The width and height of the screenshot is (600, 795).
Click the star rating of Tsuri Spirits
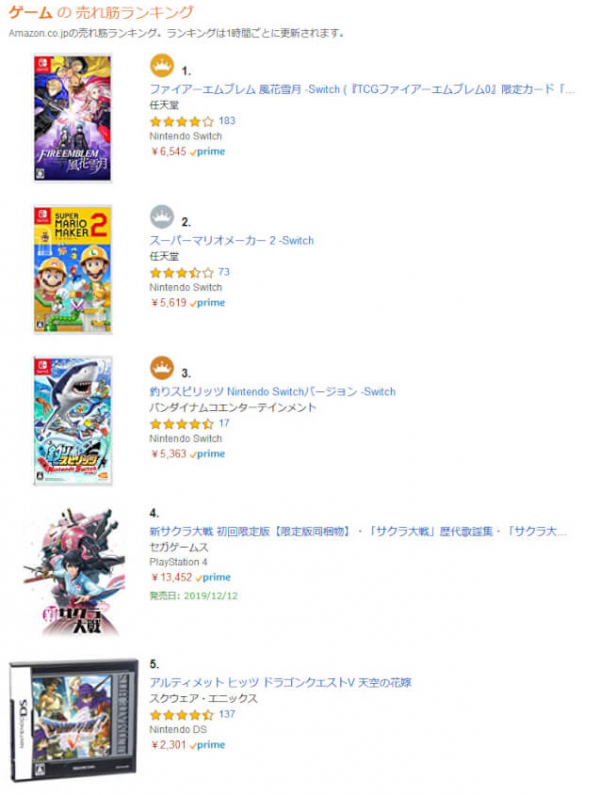[x=182, y=424]
